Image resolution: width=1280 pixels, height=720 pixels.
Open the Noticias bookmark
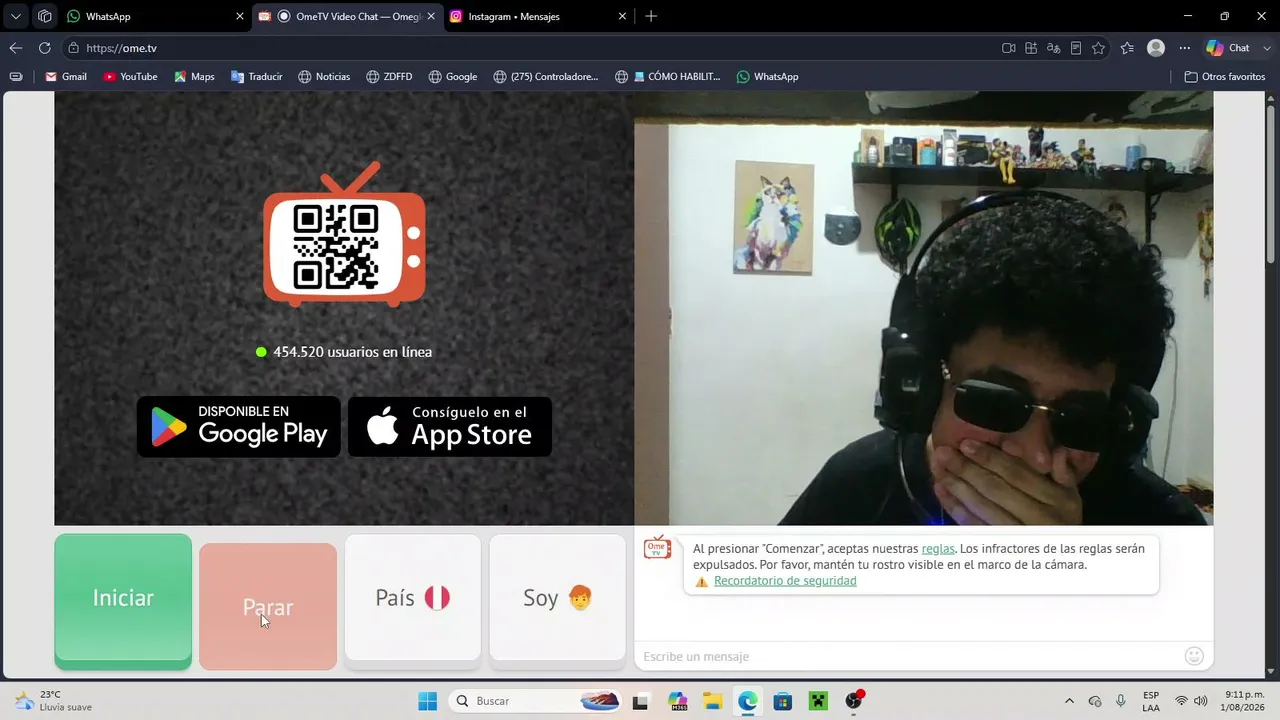point(324,76)
